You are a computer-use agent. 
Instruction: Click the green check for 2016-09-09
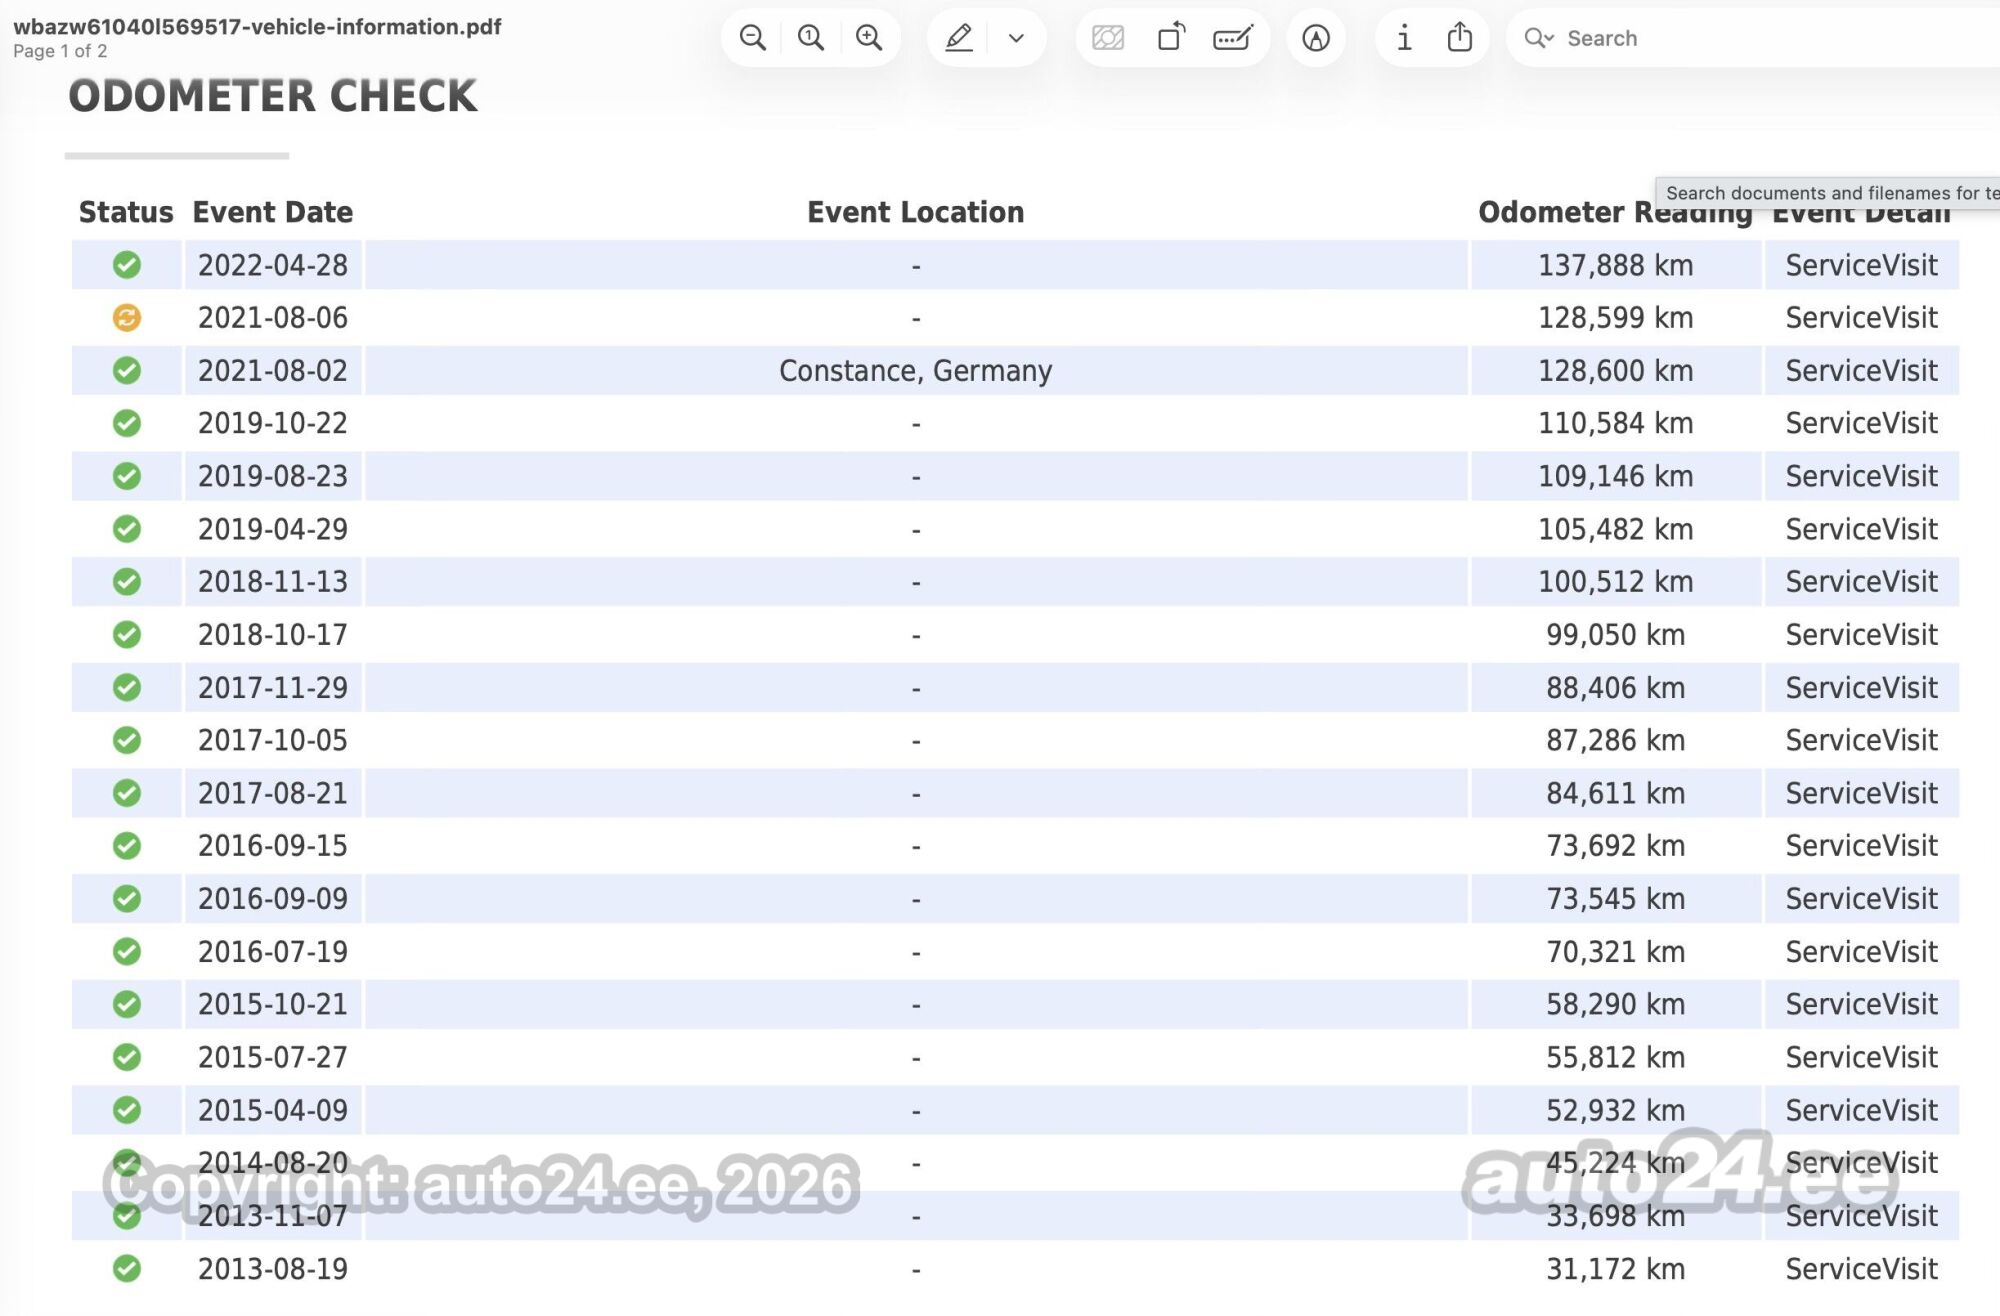(x=127, y=899)
